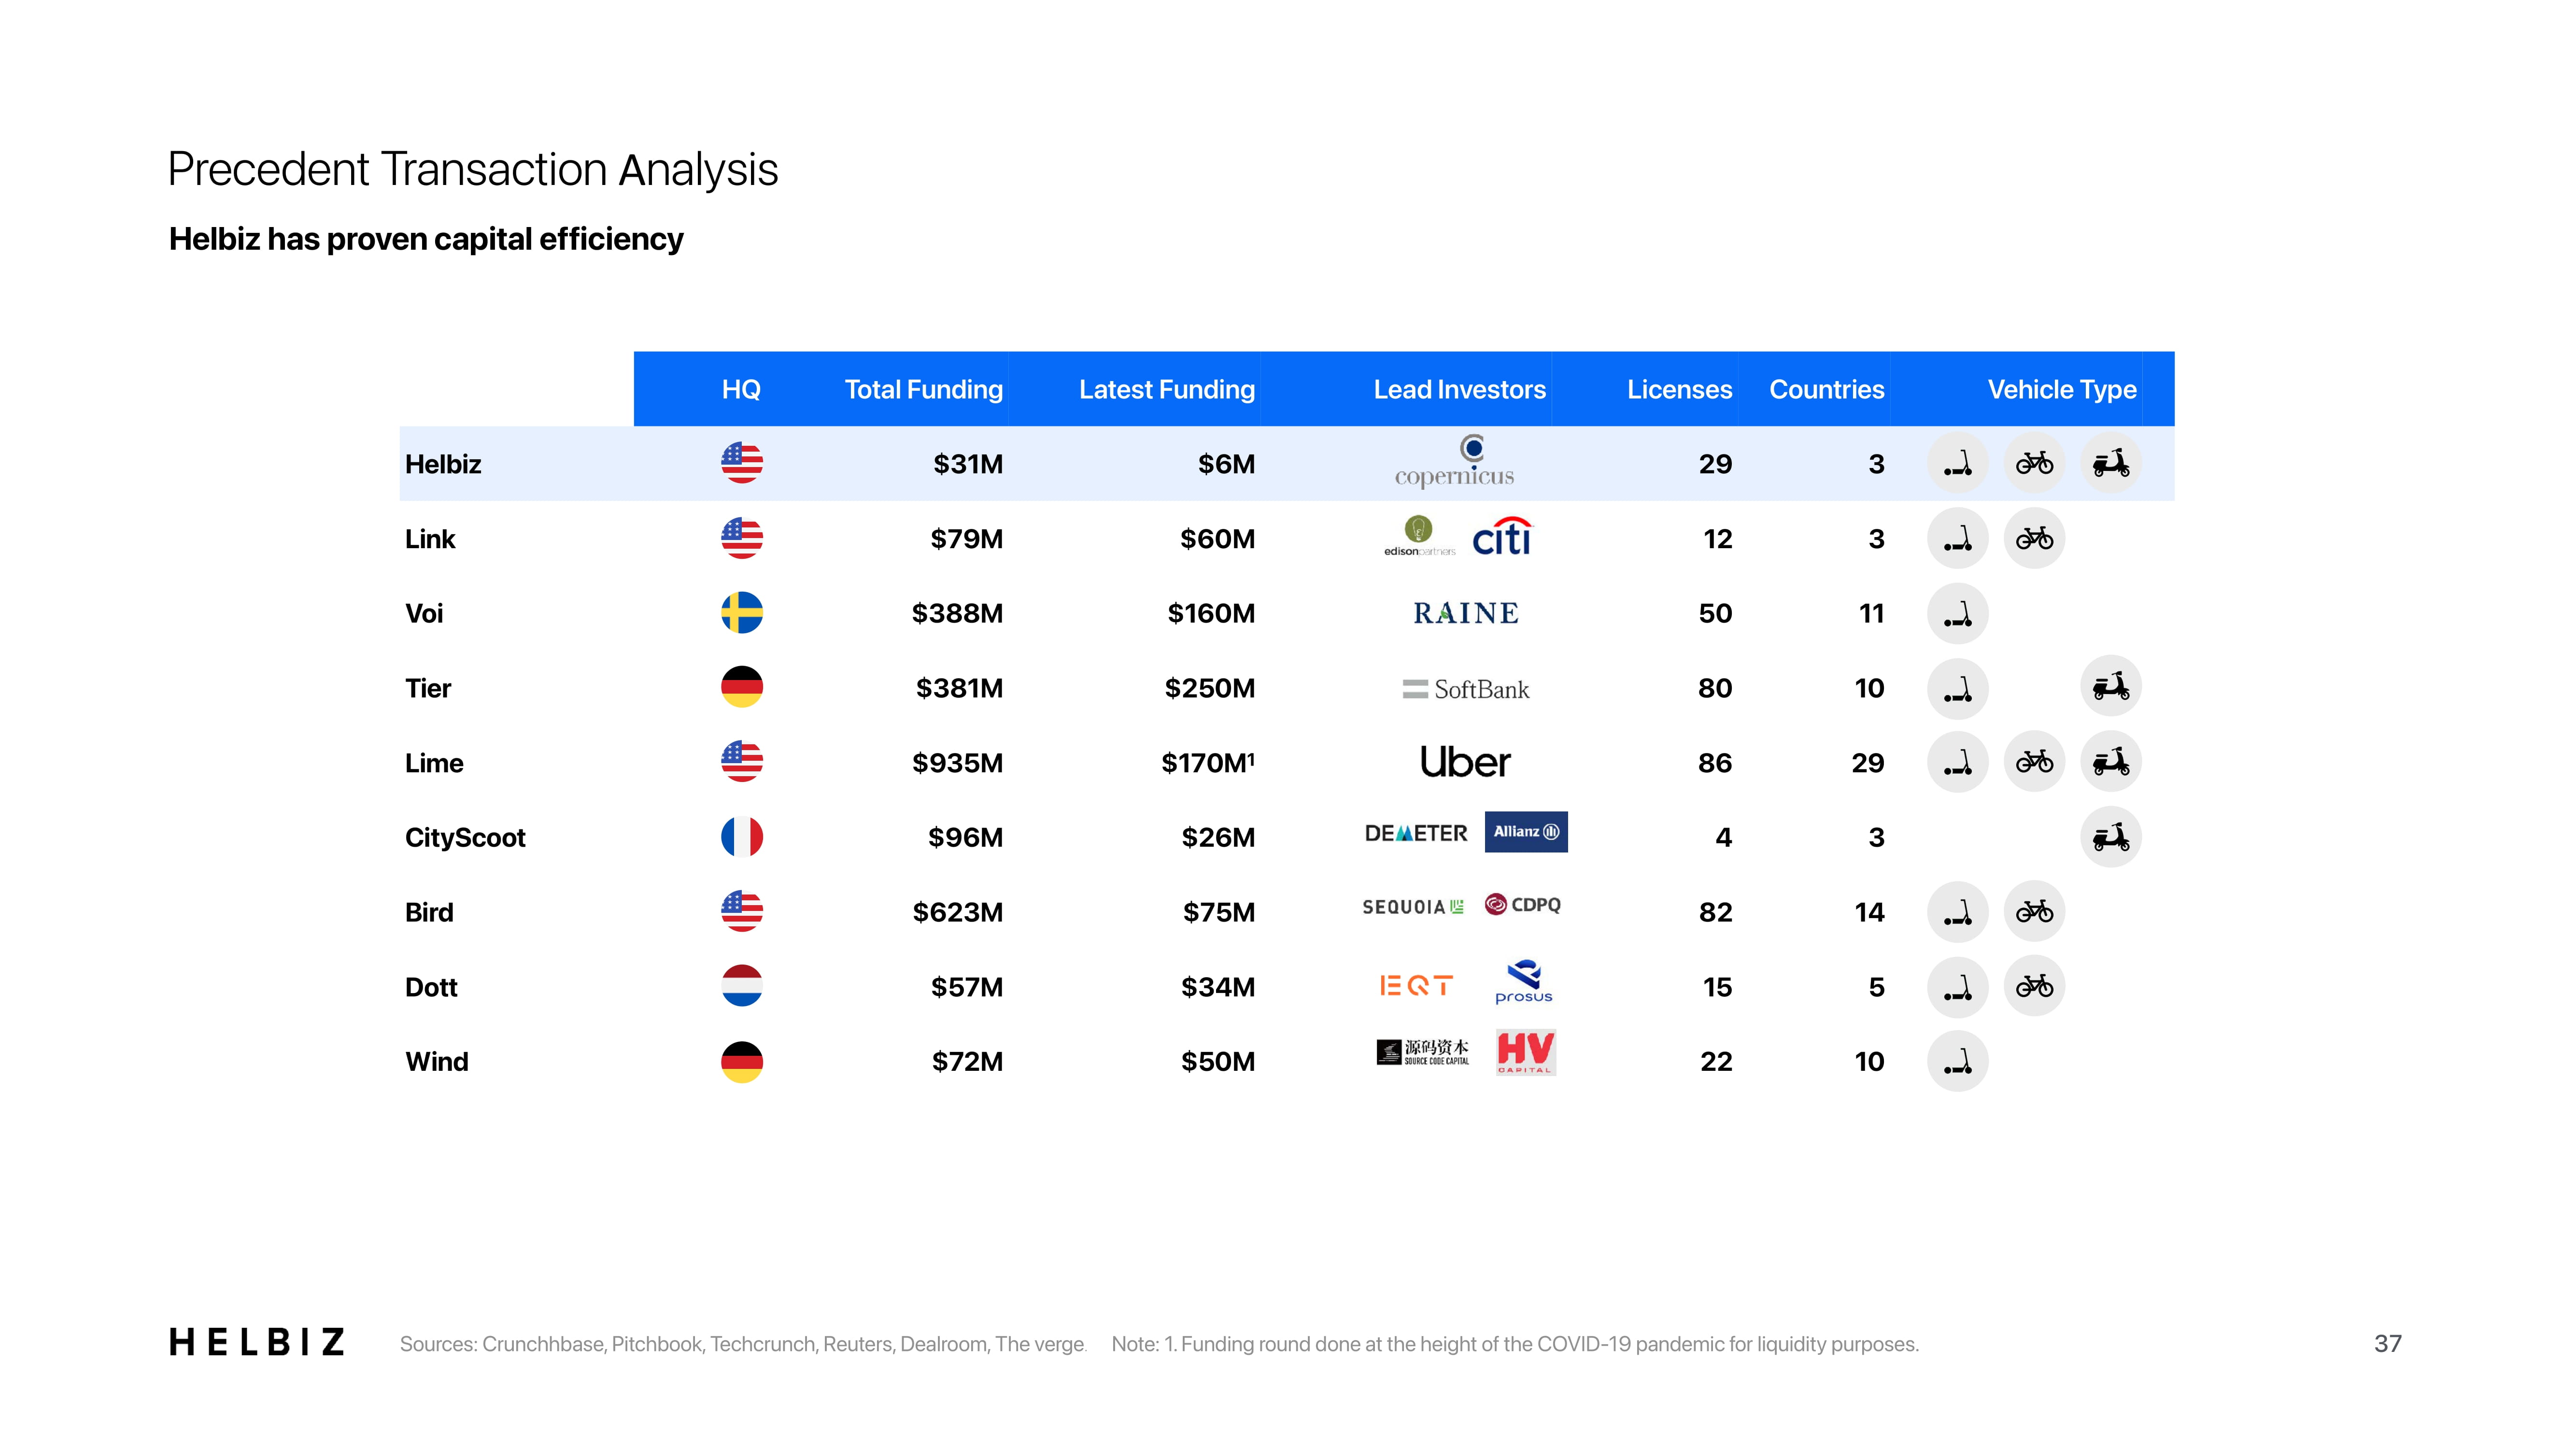Click the HELBIZ logo at bottom left
This screenshot has height=1449, width=2576.
257,1342
